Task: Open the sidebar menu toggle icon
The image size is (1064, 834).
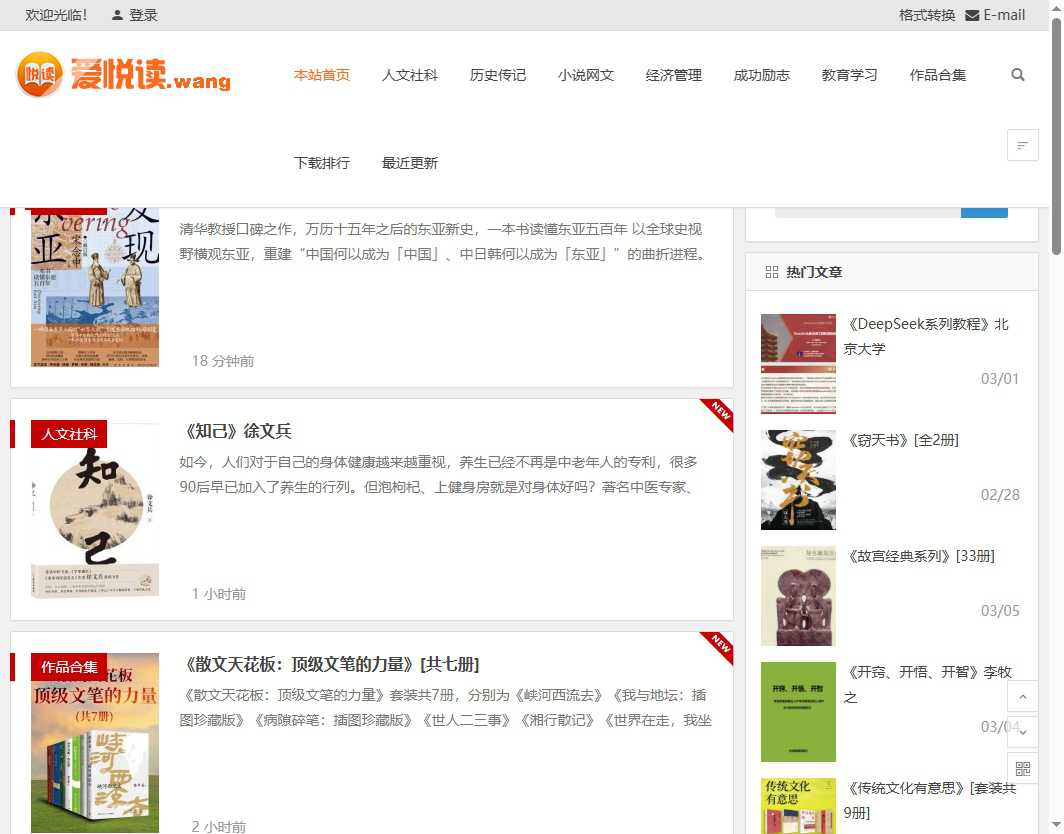Action: [1022, 146]
